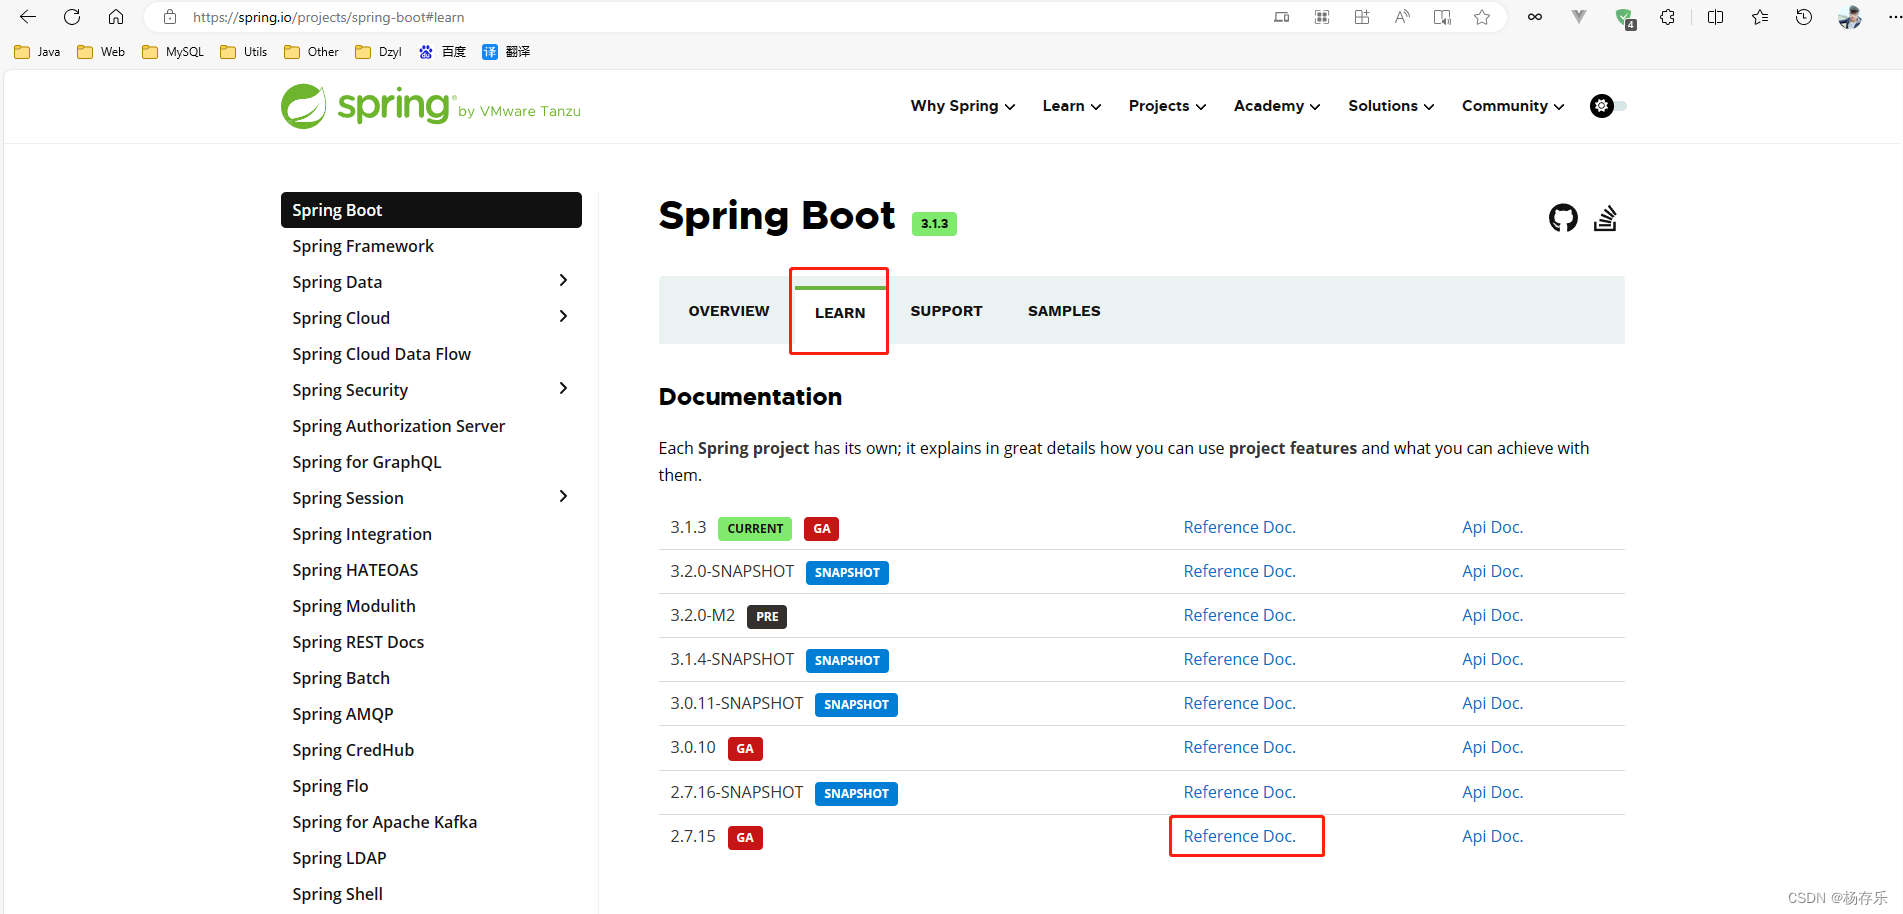This screenshot has height=914, width=1903.
Task: Open the MySQL bookmarks folder
Action: coord(172,52)
